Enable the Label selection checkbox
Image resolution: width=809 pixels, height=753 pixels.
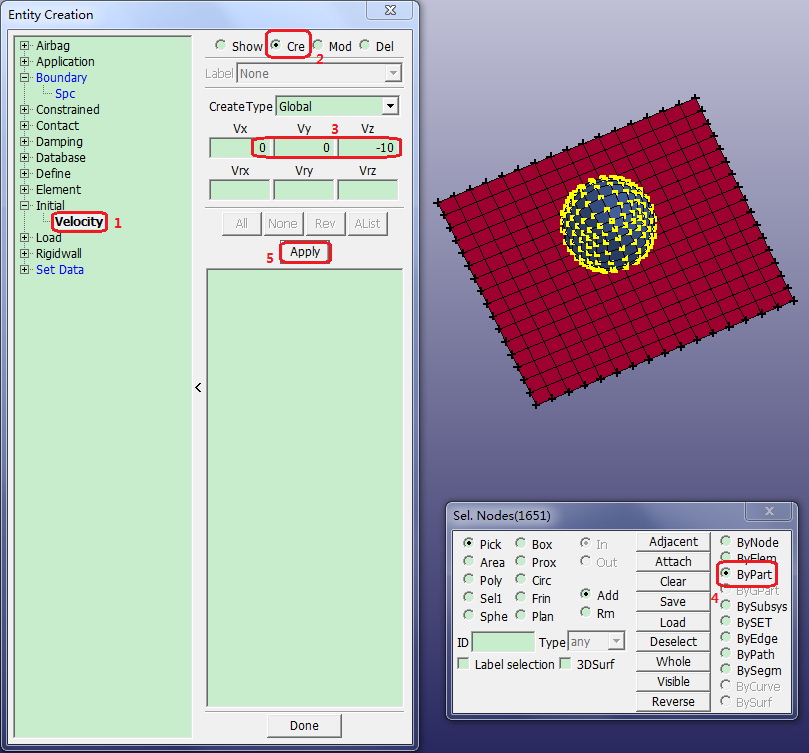pos(464,664)
